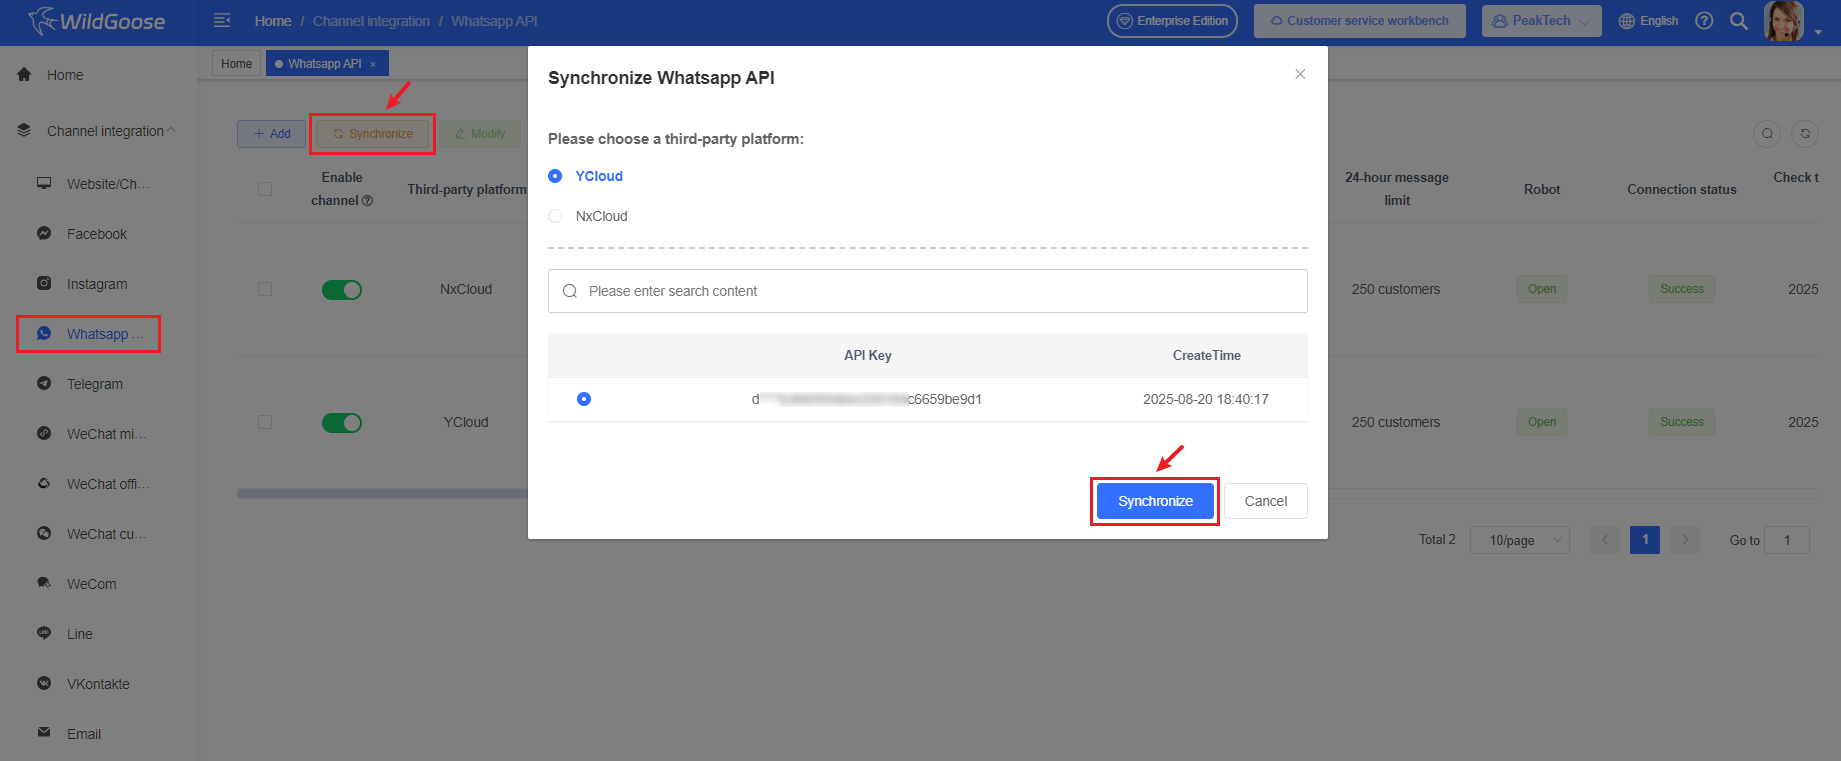Click the Home breadcrumb link

click(x=273, y=21)
